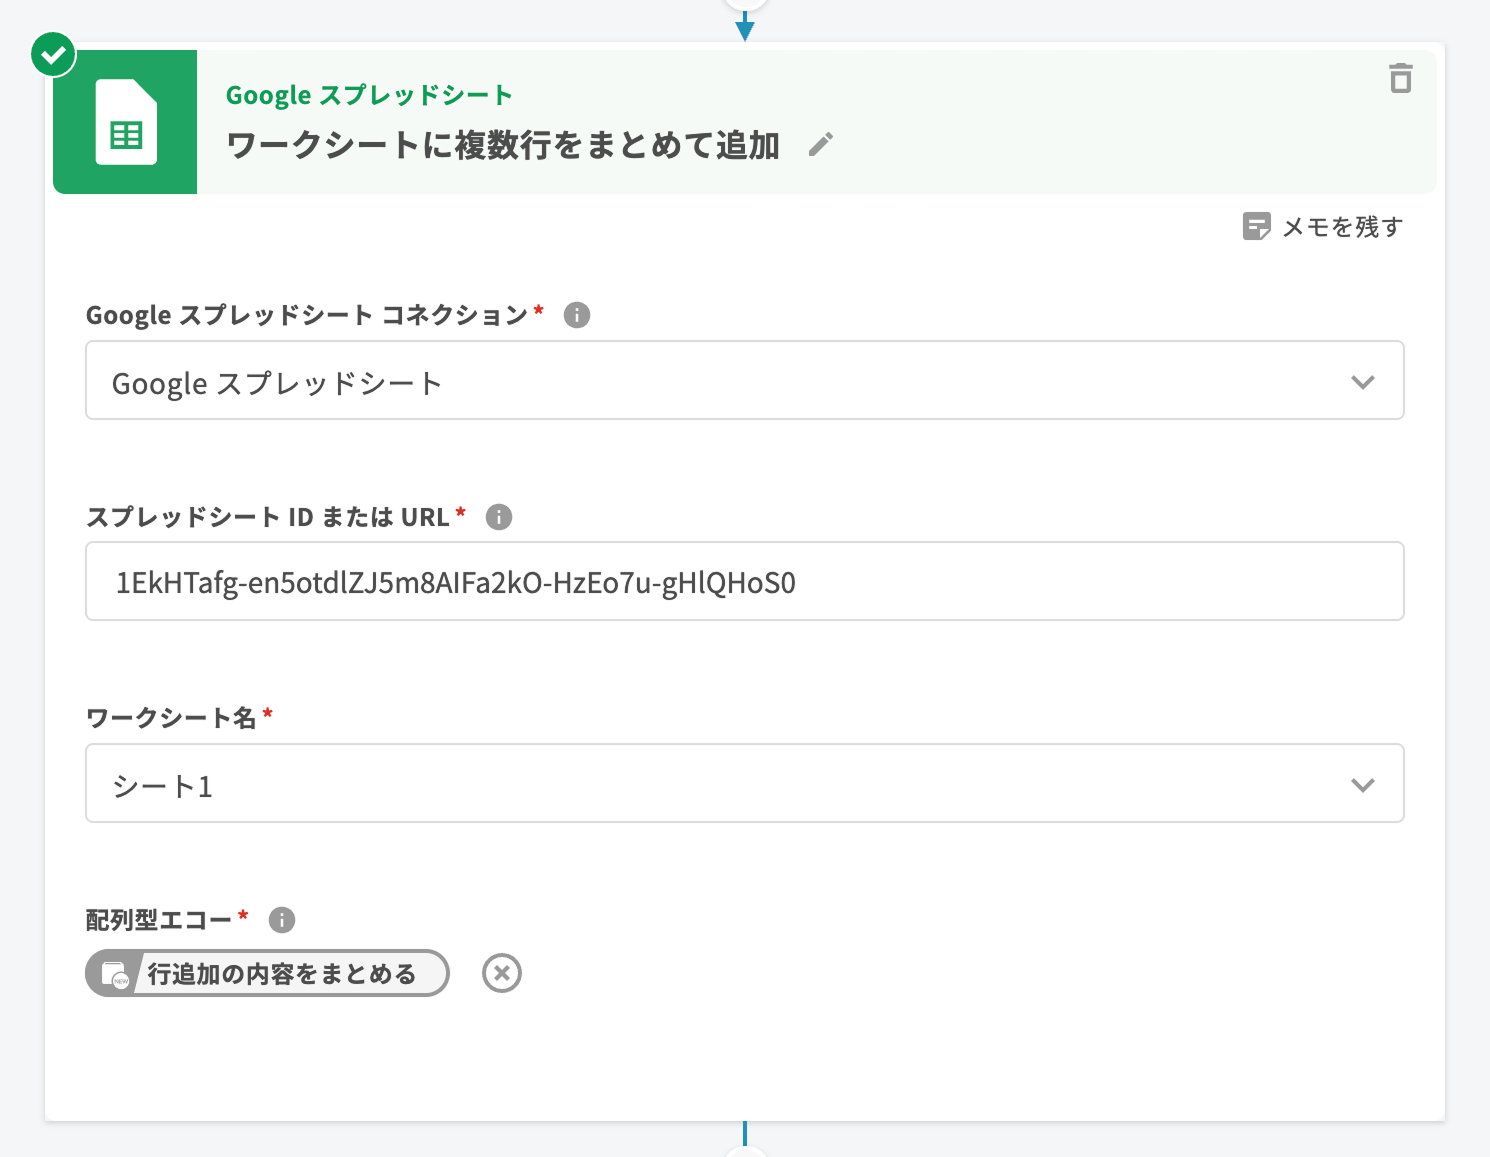
Task: Click the green Google スプレッドシート header label
Action: coord(369,95)
